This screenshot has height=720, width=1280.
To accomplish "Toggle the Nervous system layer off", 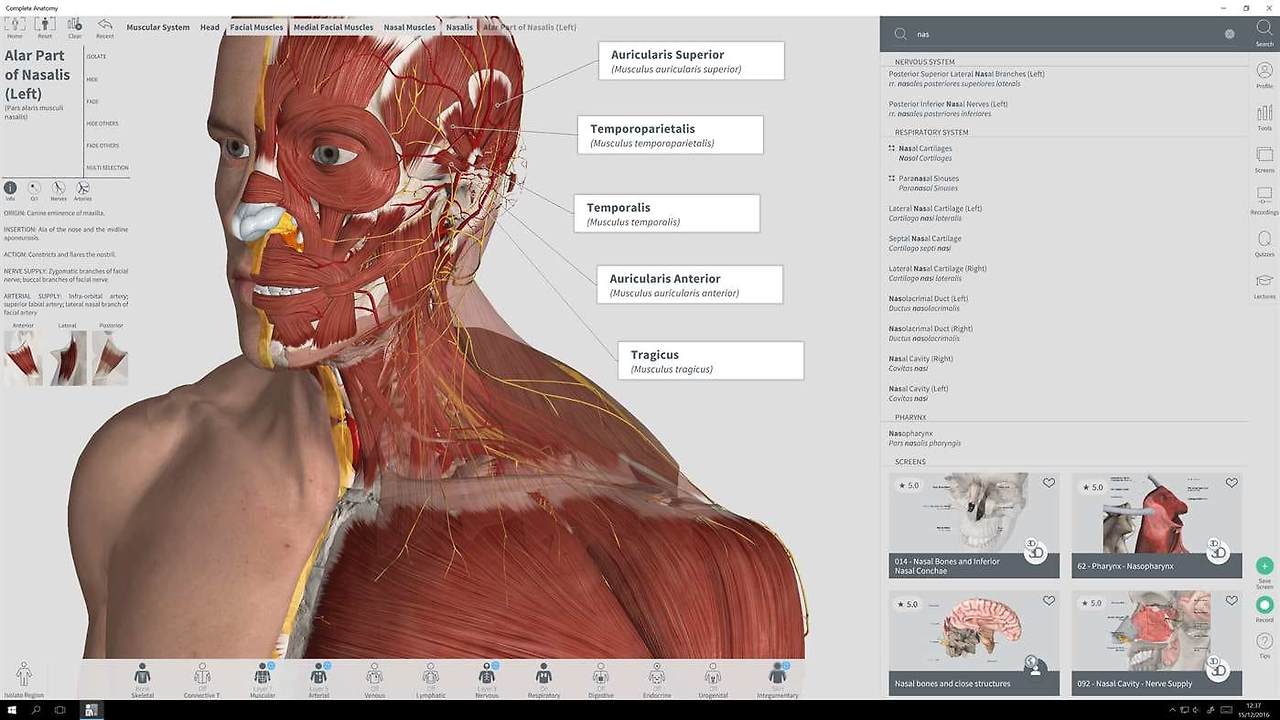I will tap(487, 672).
